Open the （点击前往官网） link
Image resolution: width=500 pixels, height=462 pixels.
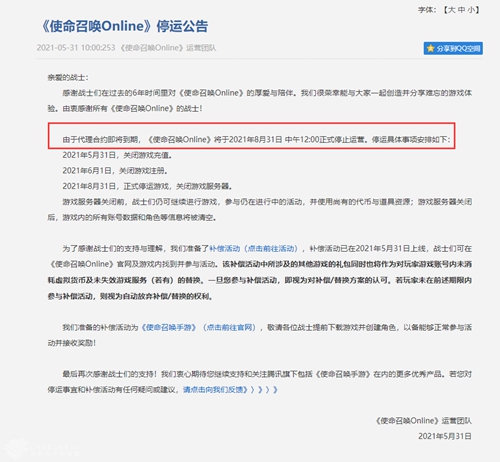229,327
